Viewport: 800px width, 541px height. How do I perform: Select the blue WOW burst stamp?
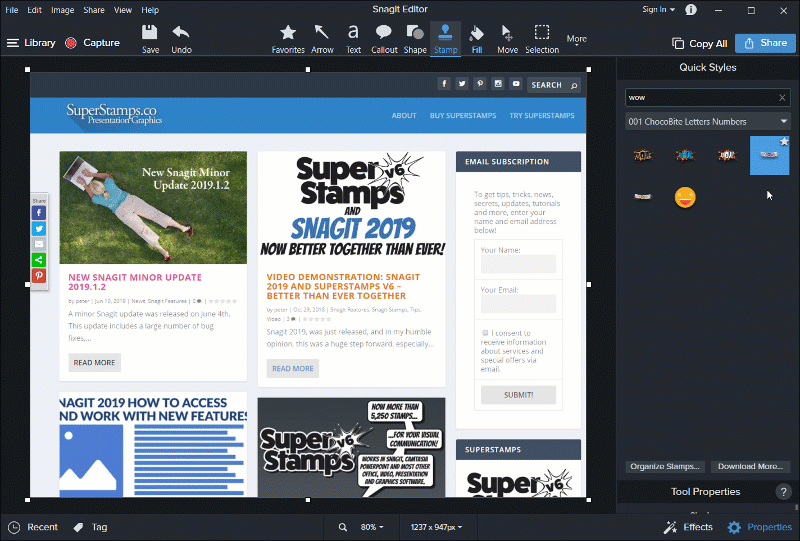point(685,155)
